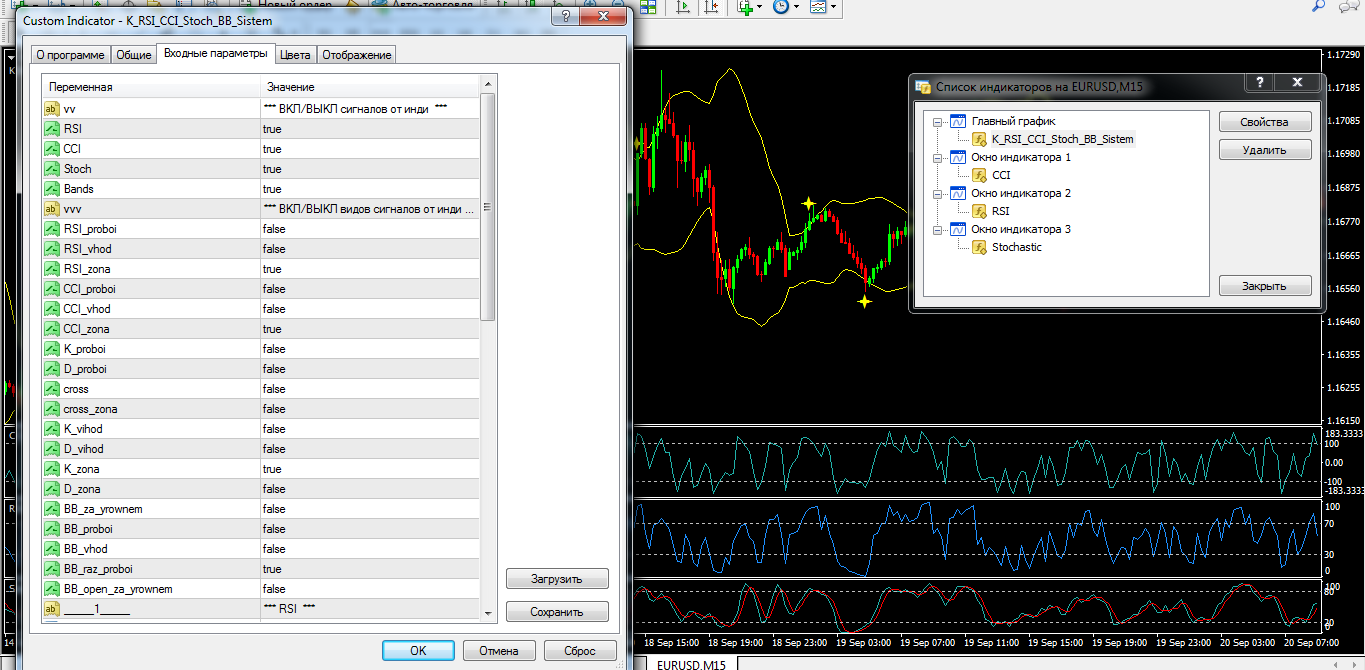Click the help question mark in indicator list dialog
The image size is (1365, 670).
[x=1258, y=83]
